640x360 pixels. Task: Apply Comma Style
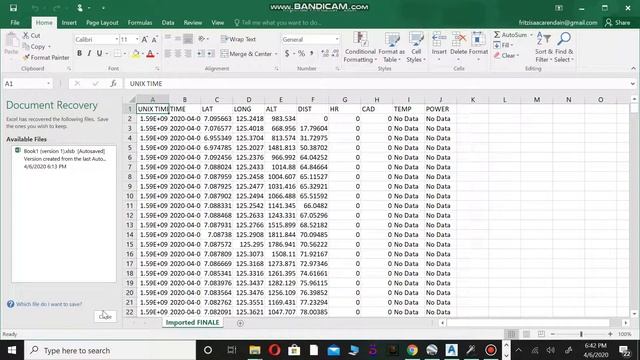click(311, 53)
